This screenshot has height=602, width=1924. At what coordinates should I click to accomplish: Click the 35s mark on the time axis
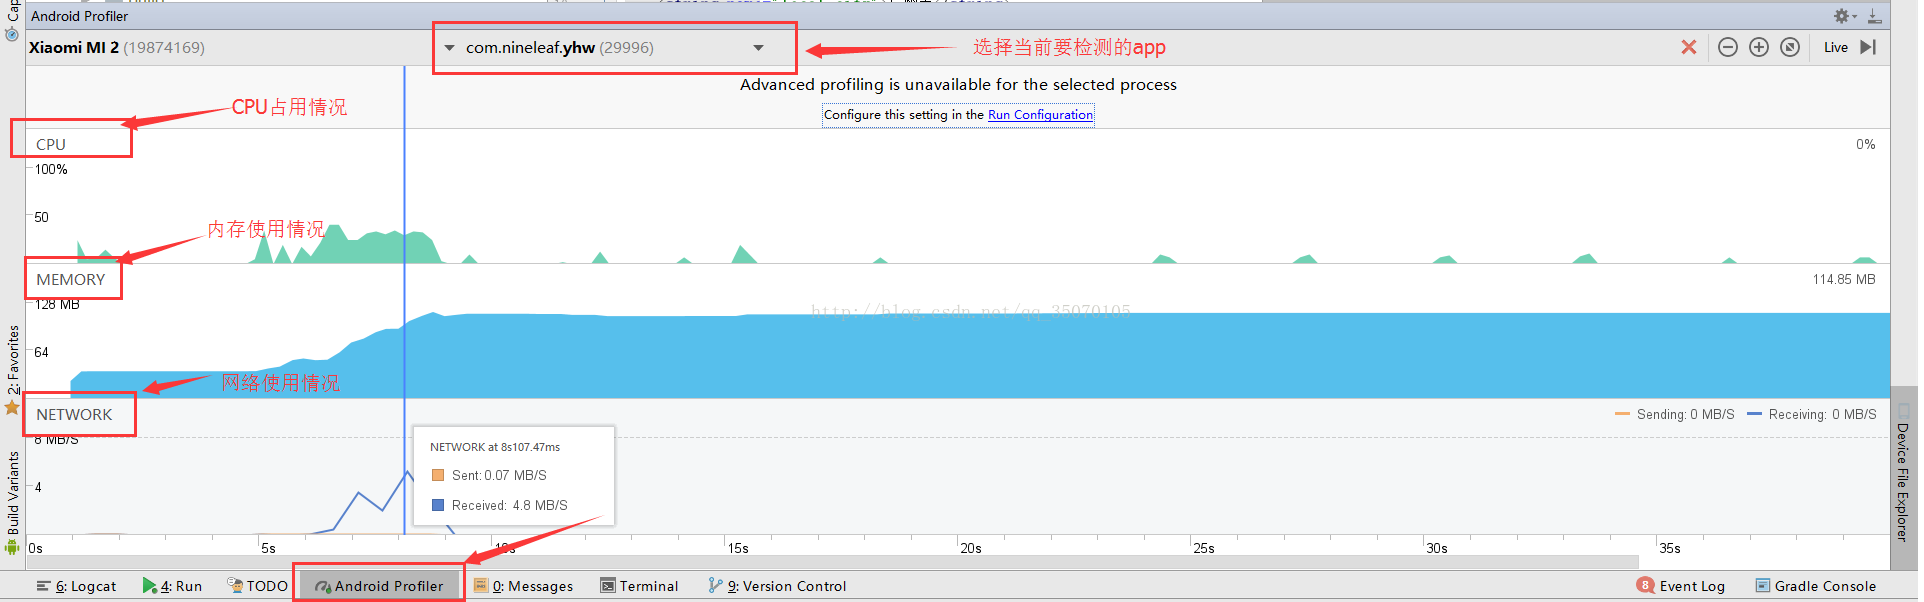point(1670,548)
